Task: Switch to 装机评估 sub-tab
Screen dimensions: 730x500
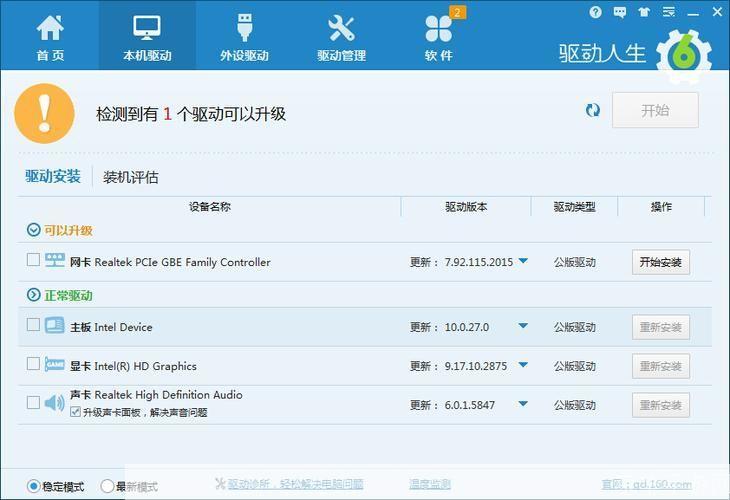Action: (130, 177)
